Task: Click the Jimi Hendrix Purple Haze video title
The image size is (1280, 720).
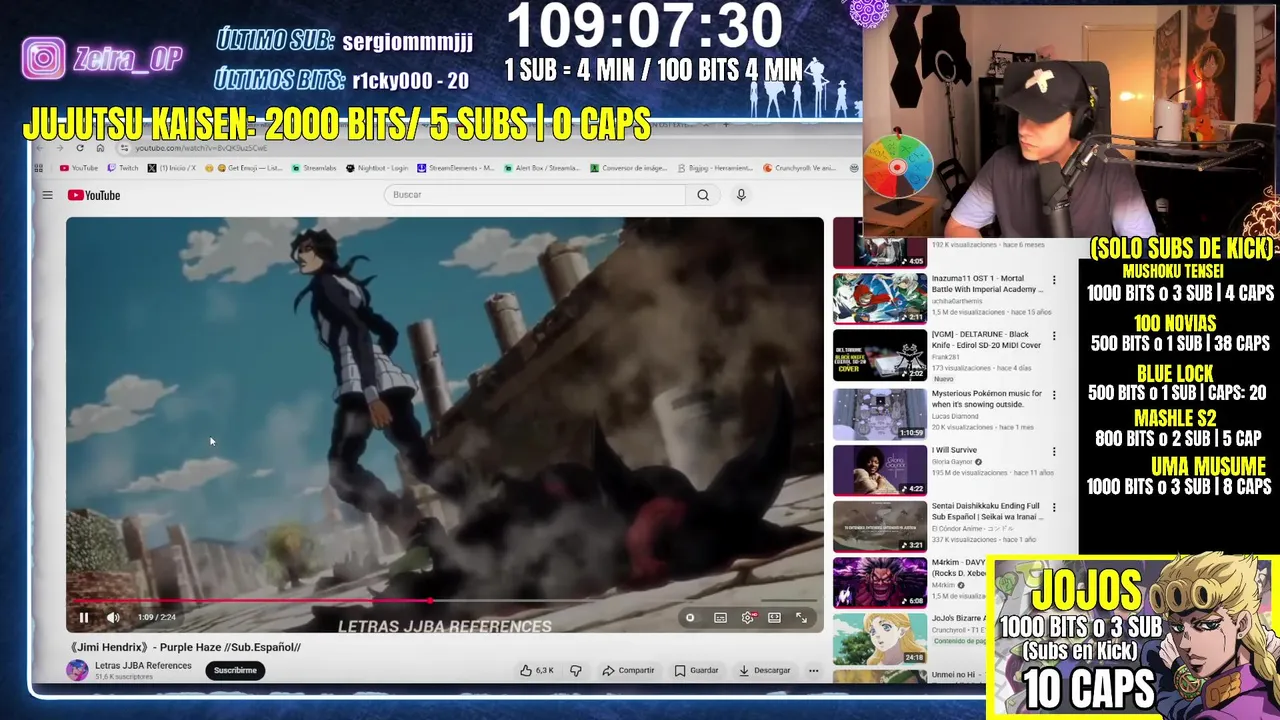Action: coord(185,647)
